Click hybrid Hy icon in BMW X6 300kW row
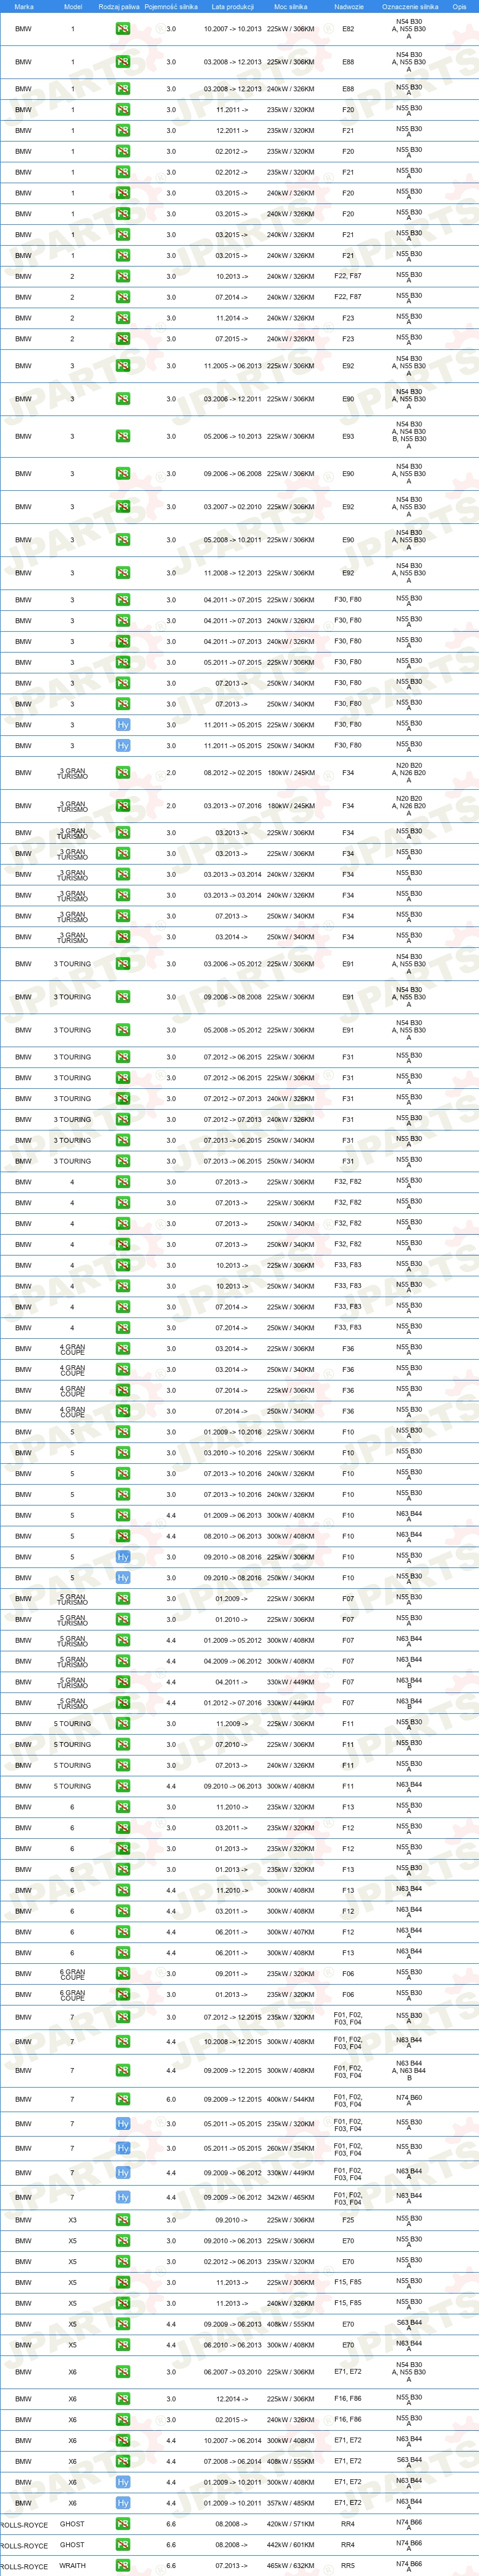This screenshot has height=2576, width=479. click(122, 2483)
